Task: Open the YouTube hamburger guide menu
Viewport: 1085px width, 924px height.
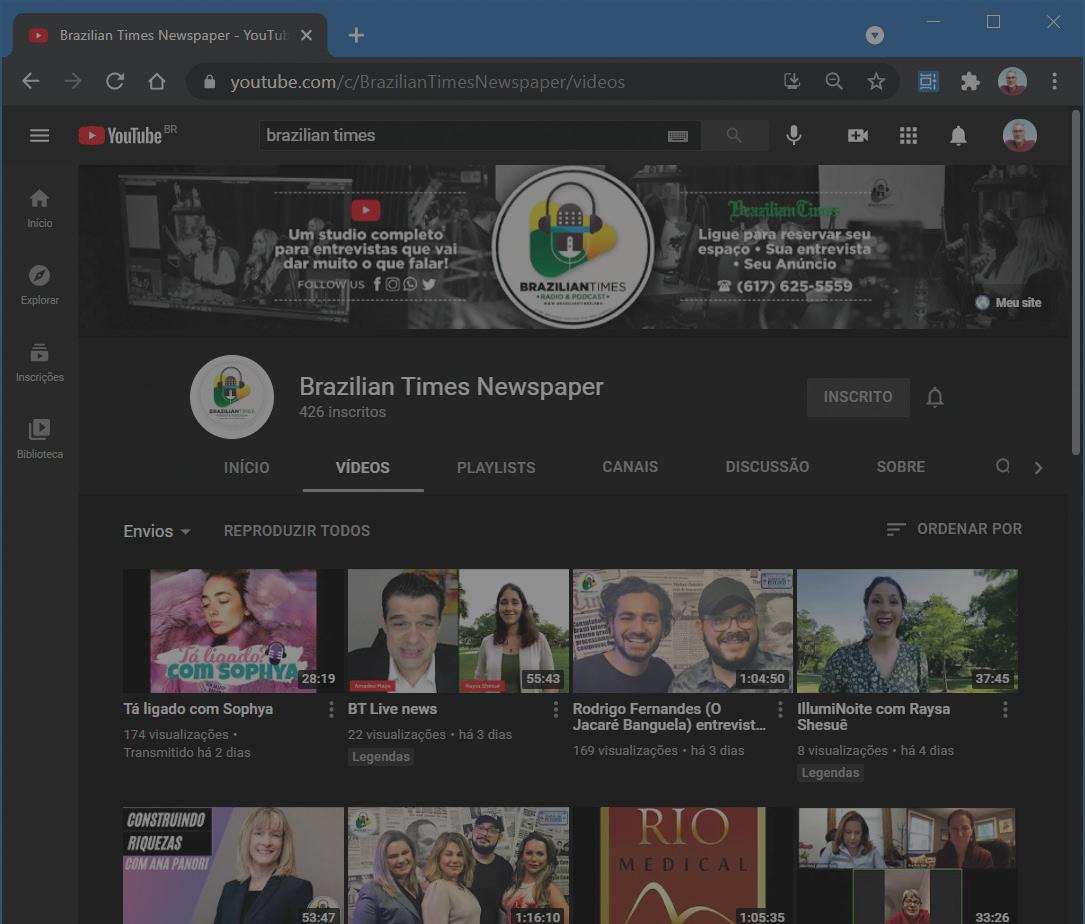Action: pos(39,135)
